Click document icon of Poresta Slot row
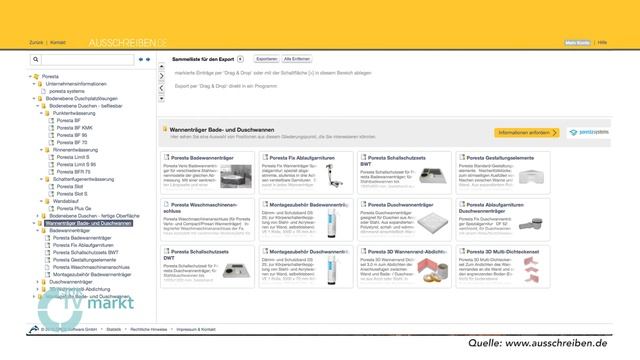The height and width of the screenshot is (360, 640). [51, 187]
